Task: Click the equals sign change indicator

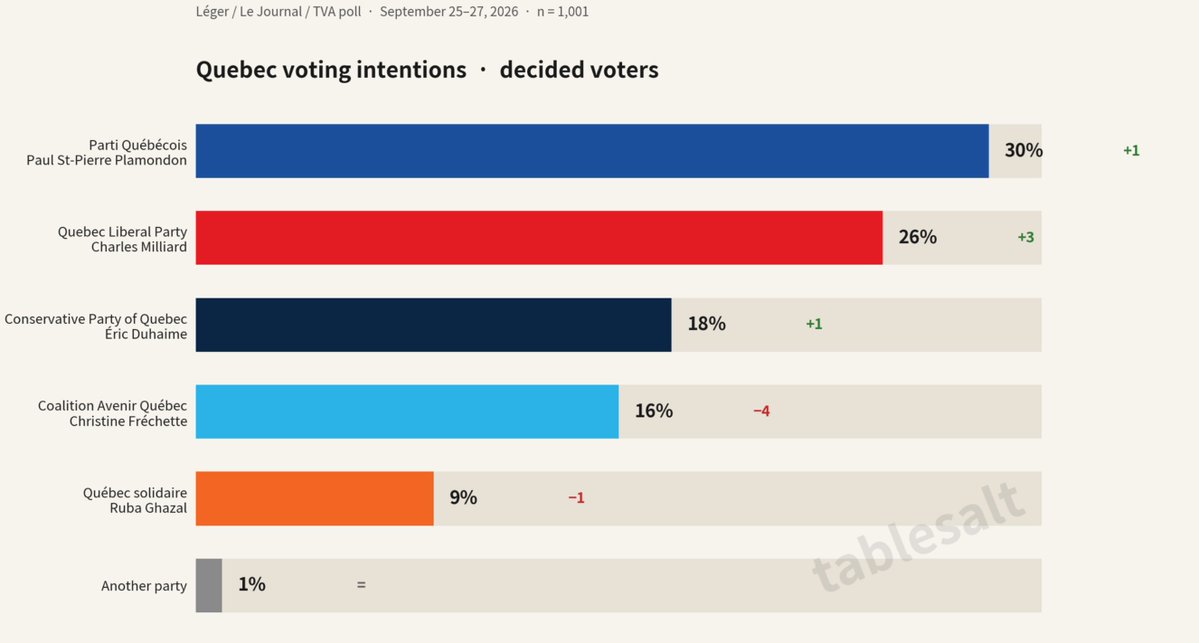Action: (361, 585)
